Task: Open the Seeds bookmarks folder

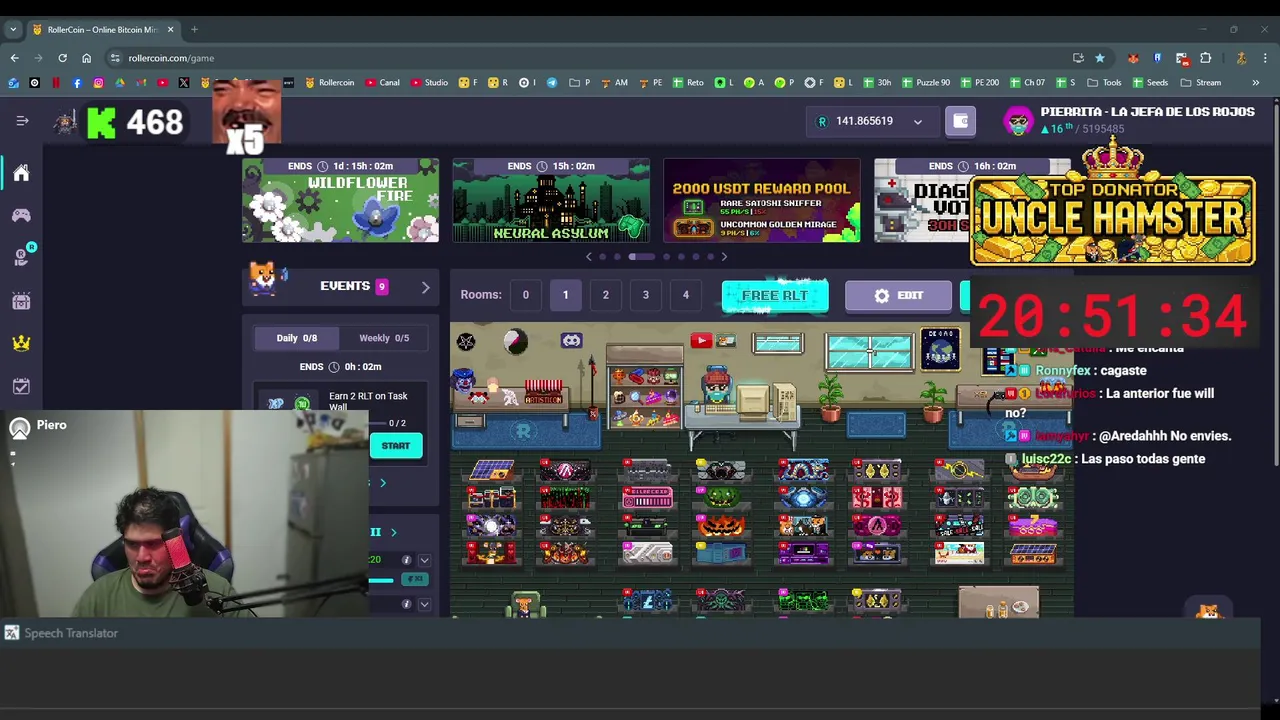Action: pyautogui.click(x=1150, y=82)
